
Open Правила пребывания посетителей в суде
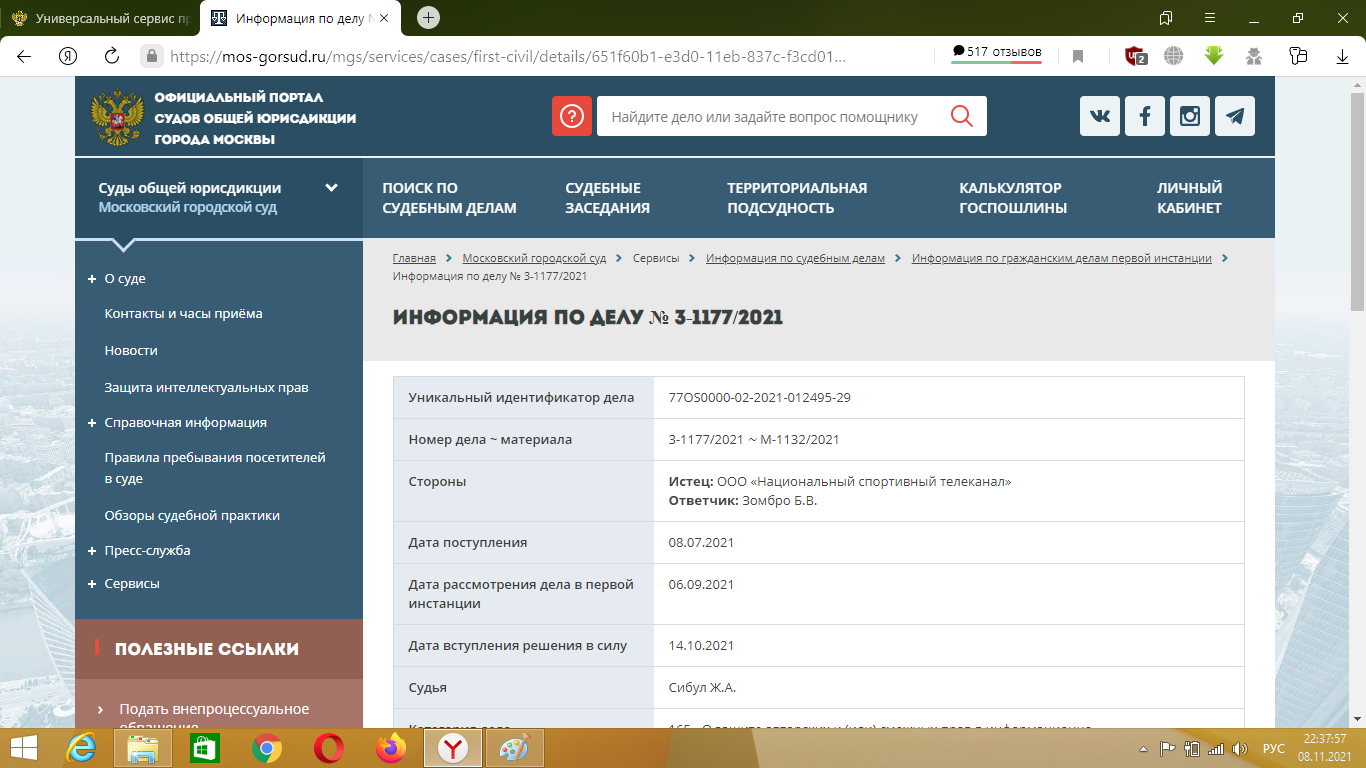click(215, 467)
